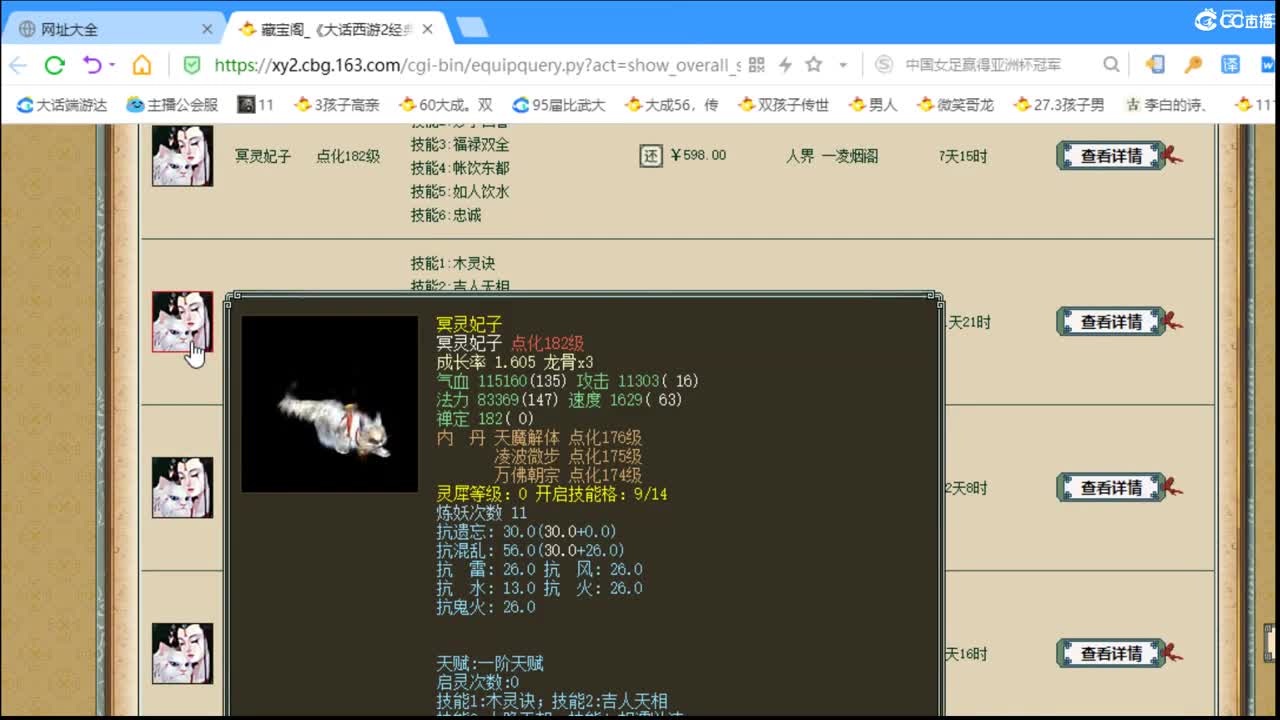
Task: Click 技能3:福禄双全 text
Action: pos(460,144)
